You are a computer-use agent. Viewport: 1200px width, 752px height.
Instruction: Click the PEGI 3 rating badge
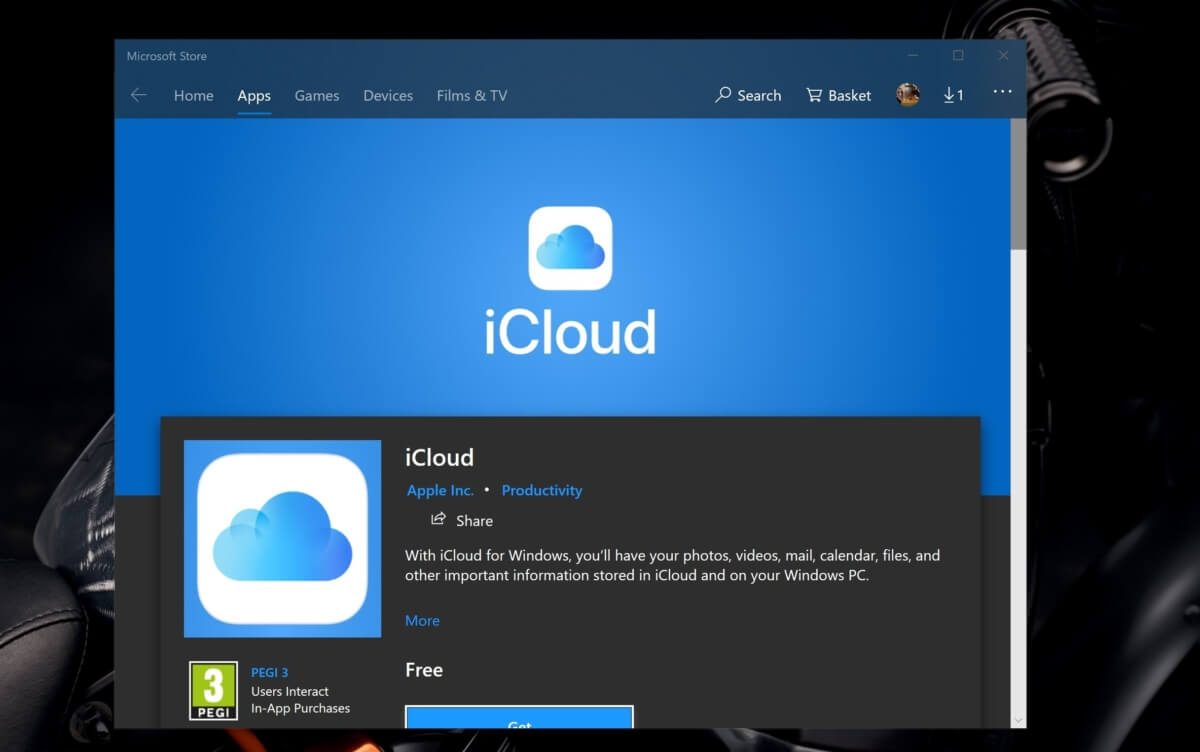pos(213,690)
